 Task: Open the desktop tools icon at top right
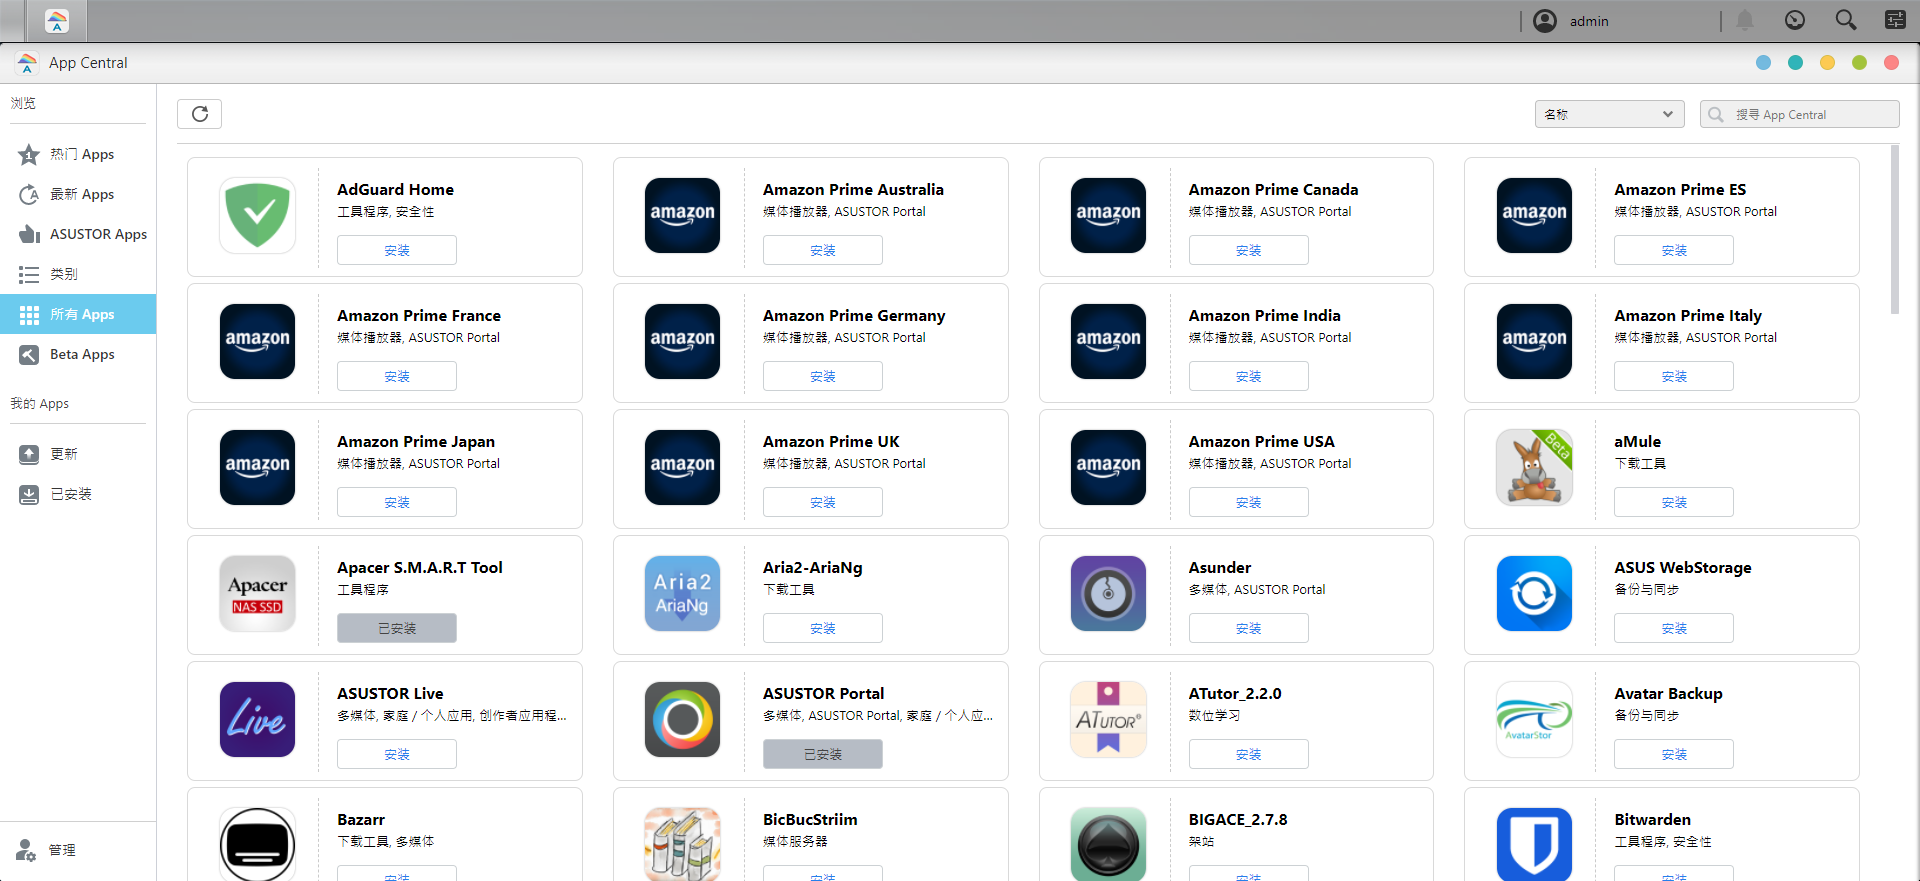1895,20
